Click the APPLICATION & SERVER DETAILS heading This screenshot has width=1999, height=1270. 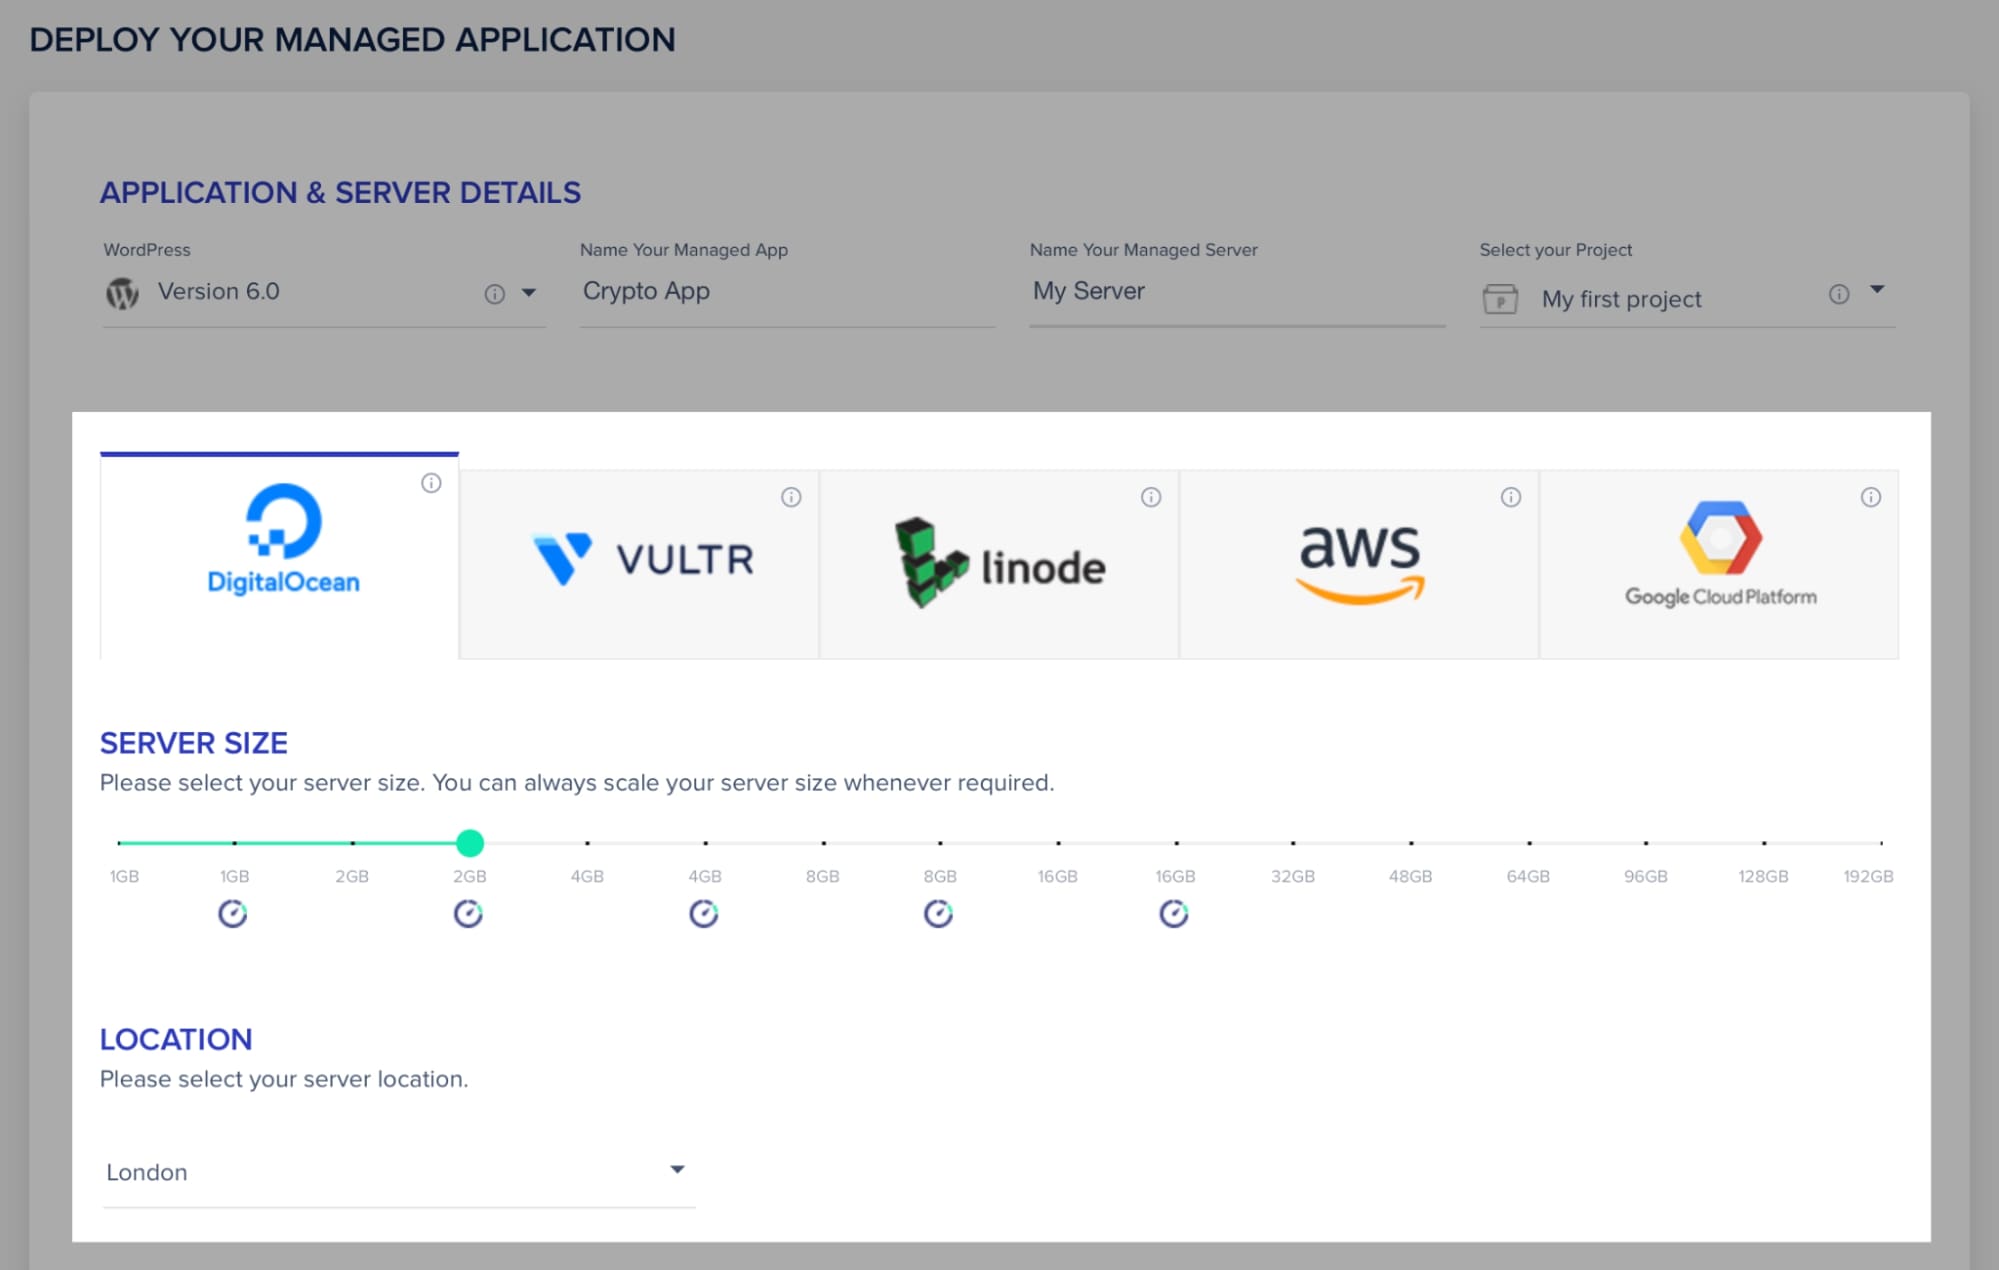click(x=340, y=192)
